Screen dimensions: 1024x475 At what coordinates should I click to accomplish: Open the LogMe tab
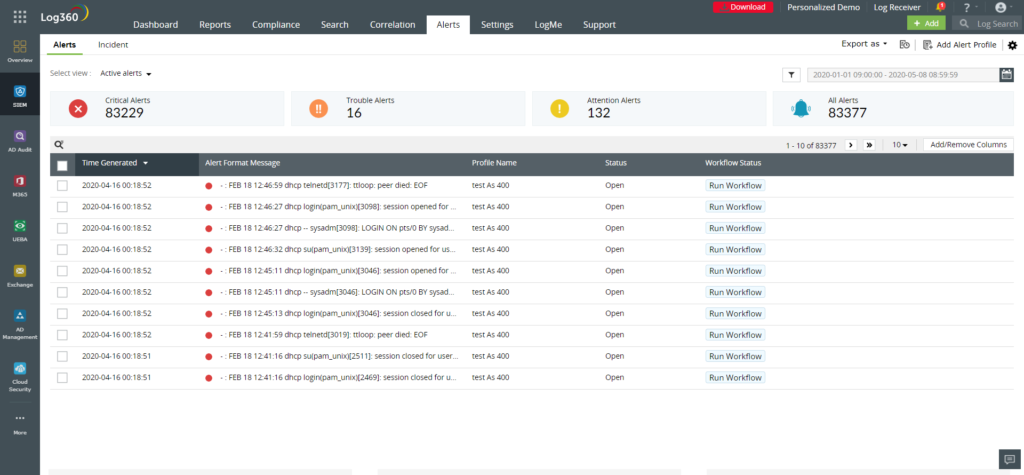547,25
